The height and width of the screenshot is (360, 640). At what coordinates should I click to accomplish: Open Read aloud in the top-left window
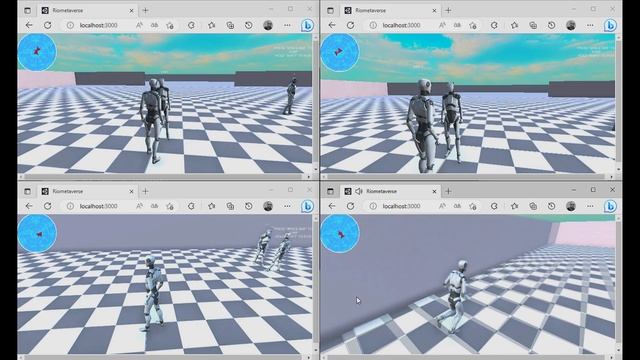pyautogui.click(x=139, y=25)
